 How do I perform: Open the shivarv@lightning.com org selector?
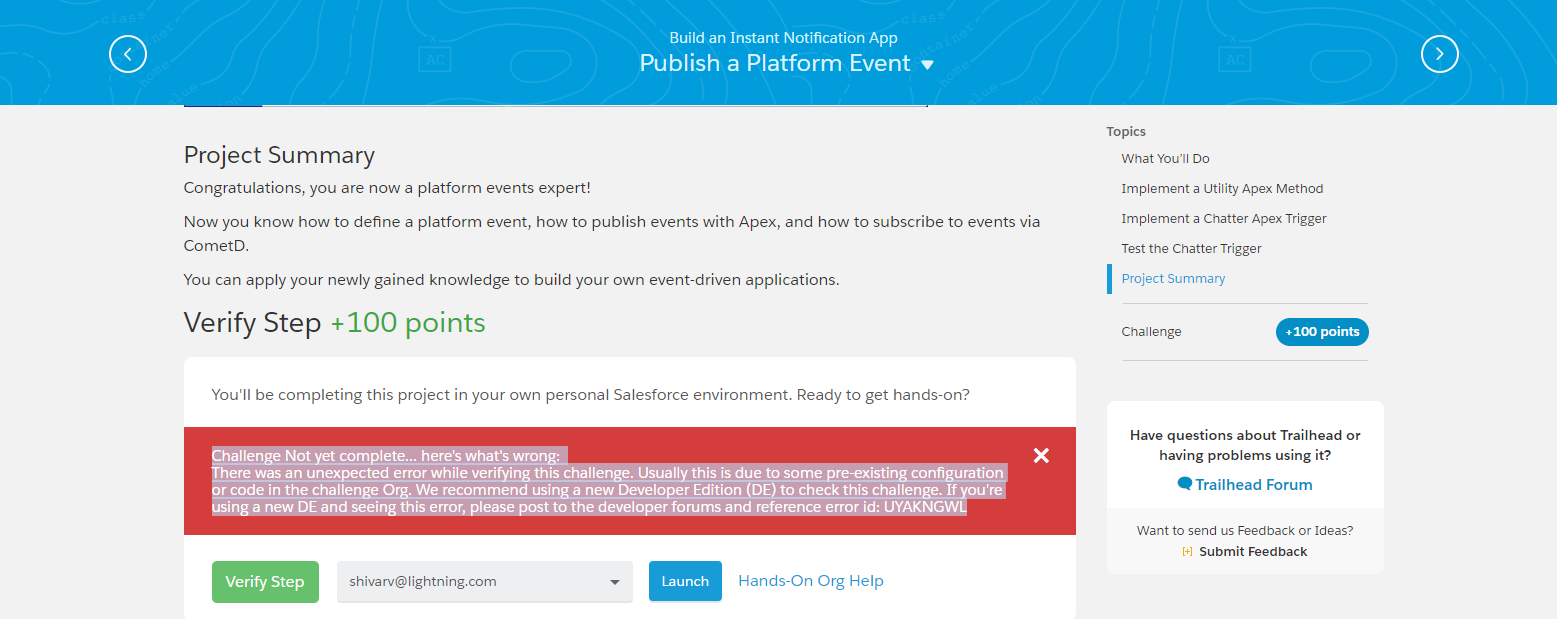[485, 581]
